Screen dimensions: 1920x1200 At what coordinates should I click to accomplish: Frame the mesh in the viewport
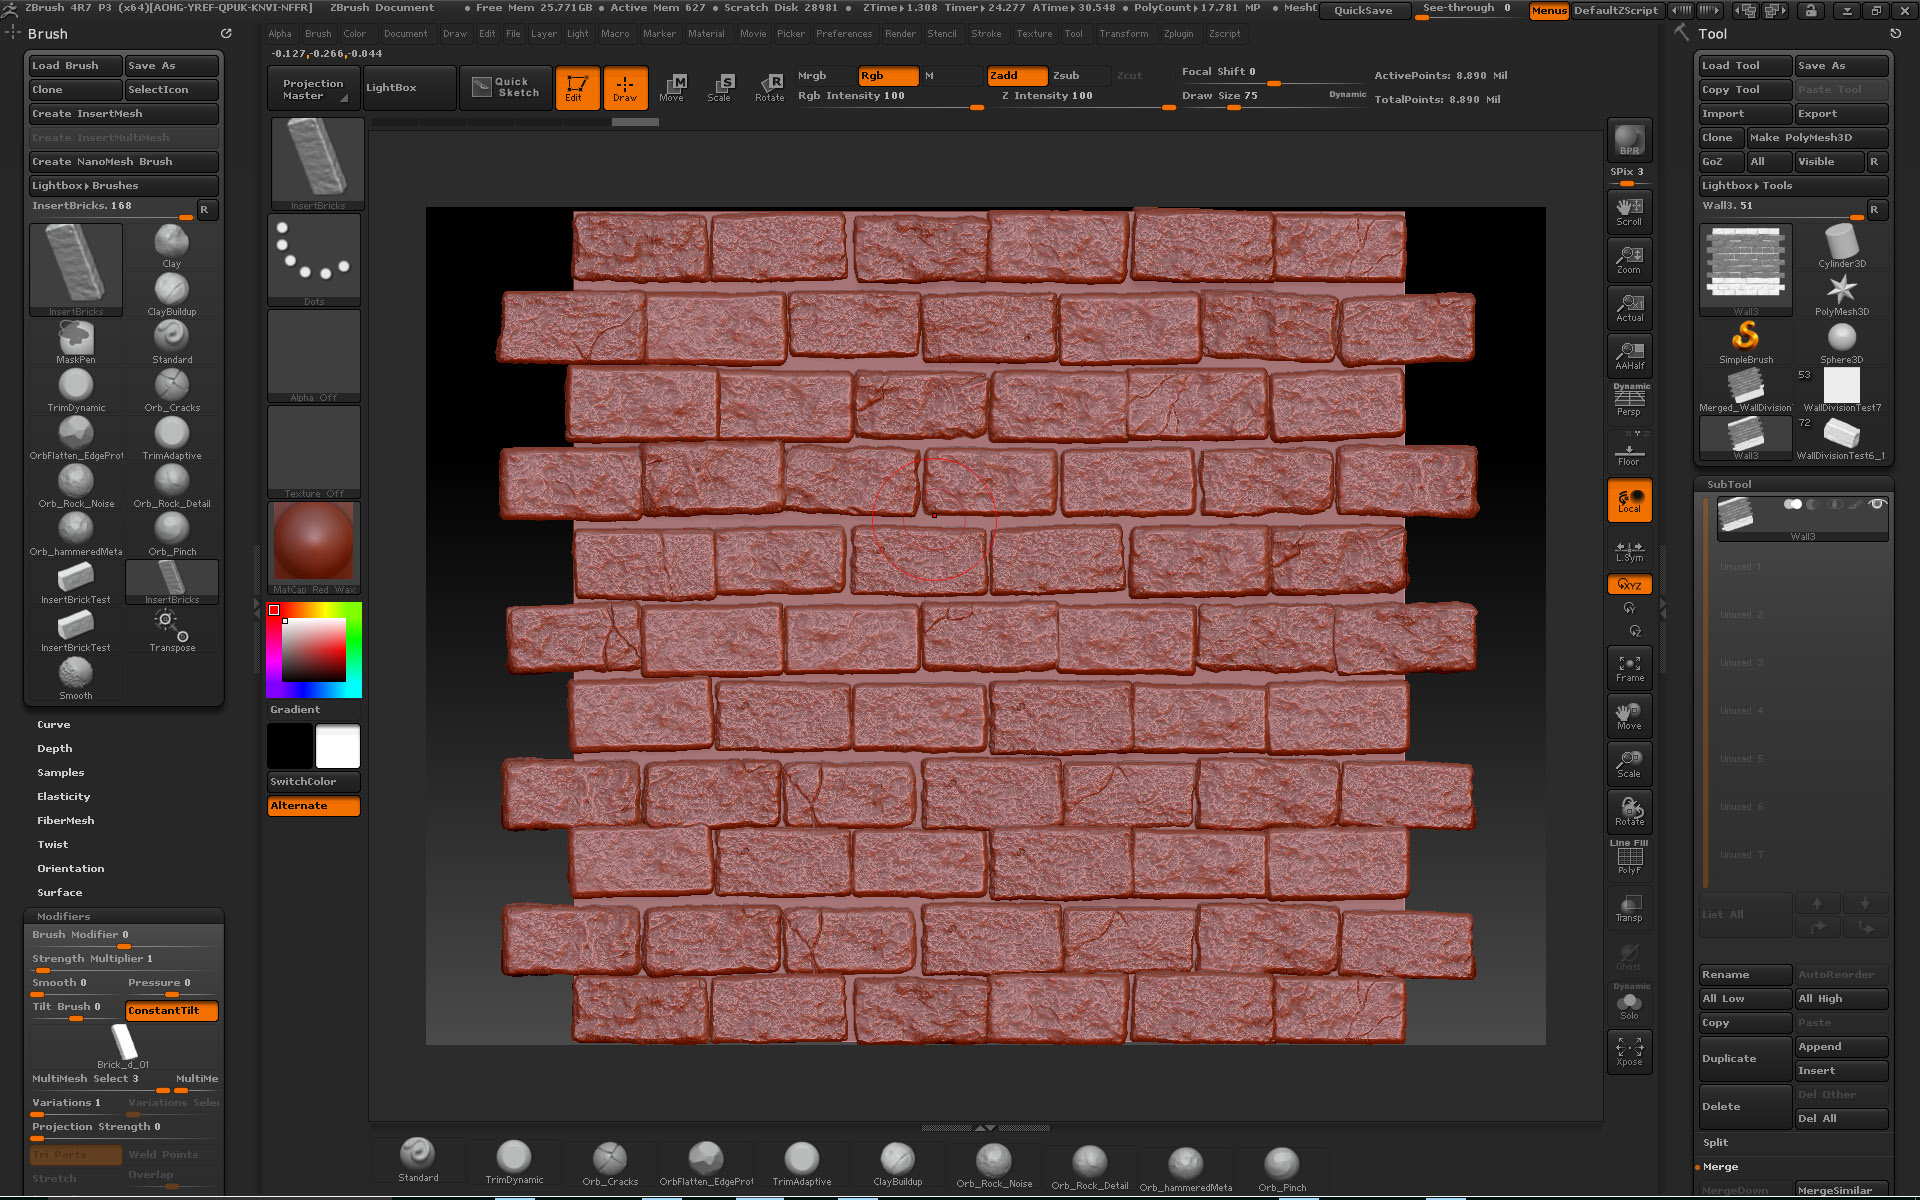click(x=1629, y=668)
